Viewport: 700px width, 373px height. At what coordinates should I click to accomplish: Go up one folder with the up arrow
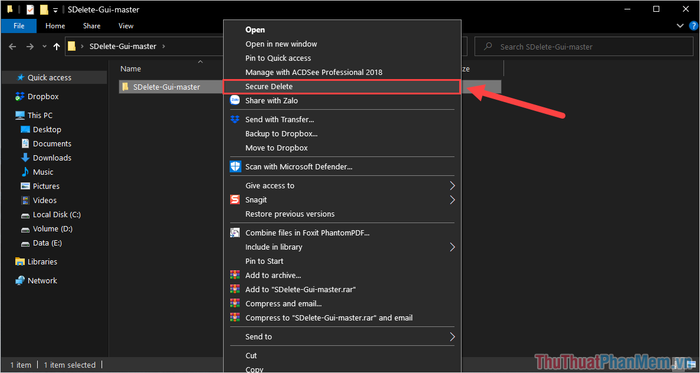[56, 46]
